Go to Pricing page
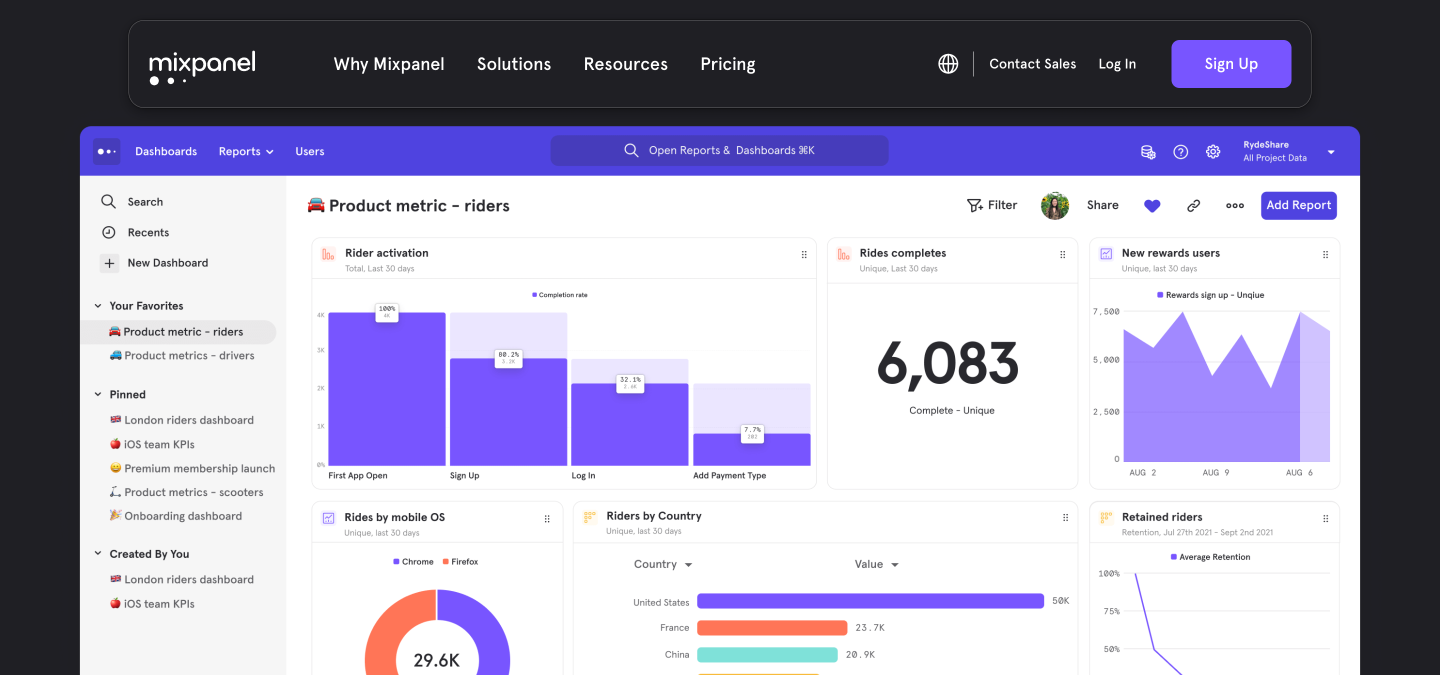1440x675 pixels. pos(728,64)
